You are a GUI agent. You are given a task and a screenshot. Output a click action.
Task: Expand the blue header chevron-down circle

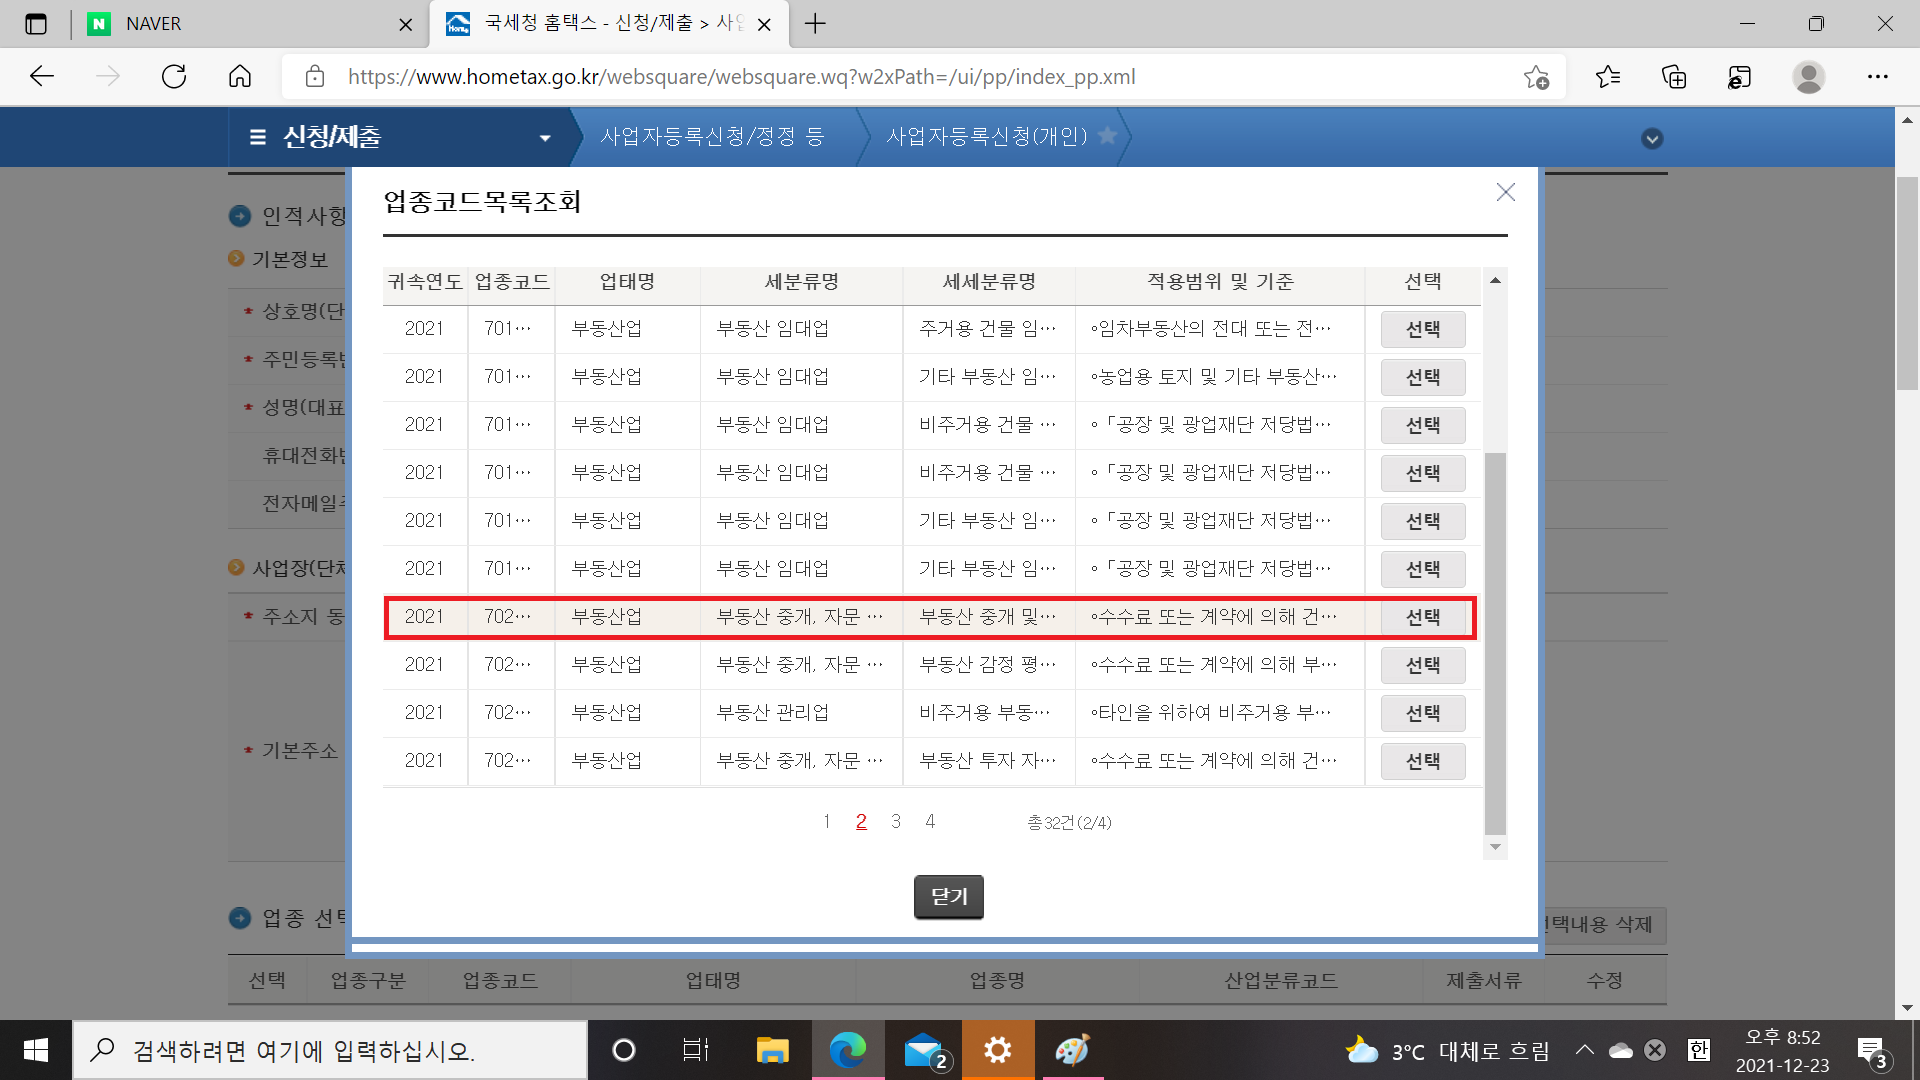pyautogui.click(x=1652, y=139)
